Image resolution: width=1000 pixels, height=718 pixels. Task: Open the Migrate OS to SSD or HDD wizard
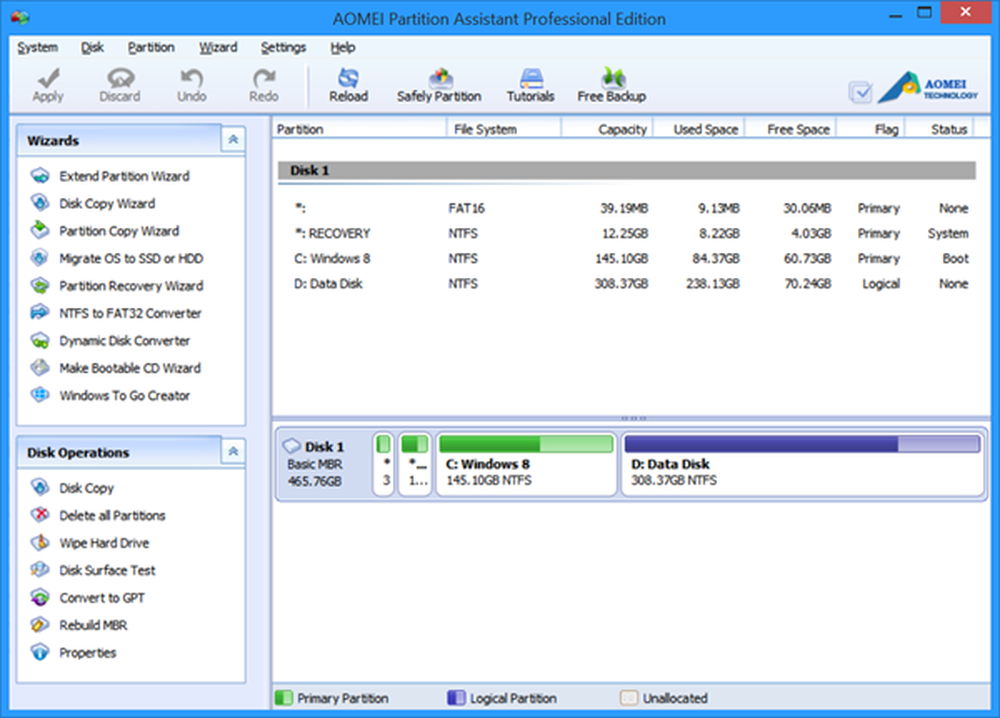tap(130, 258)
